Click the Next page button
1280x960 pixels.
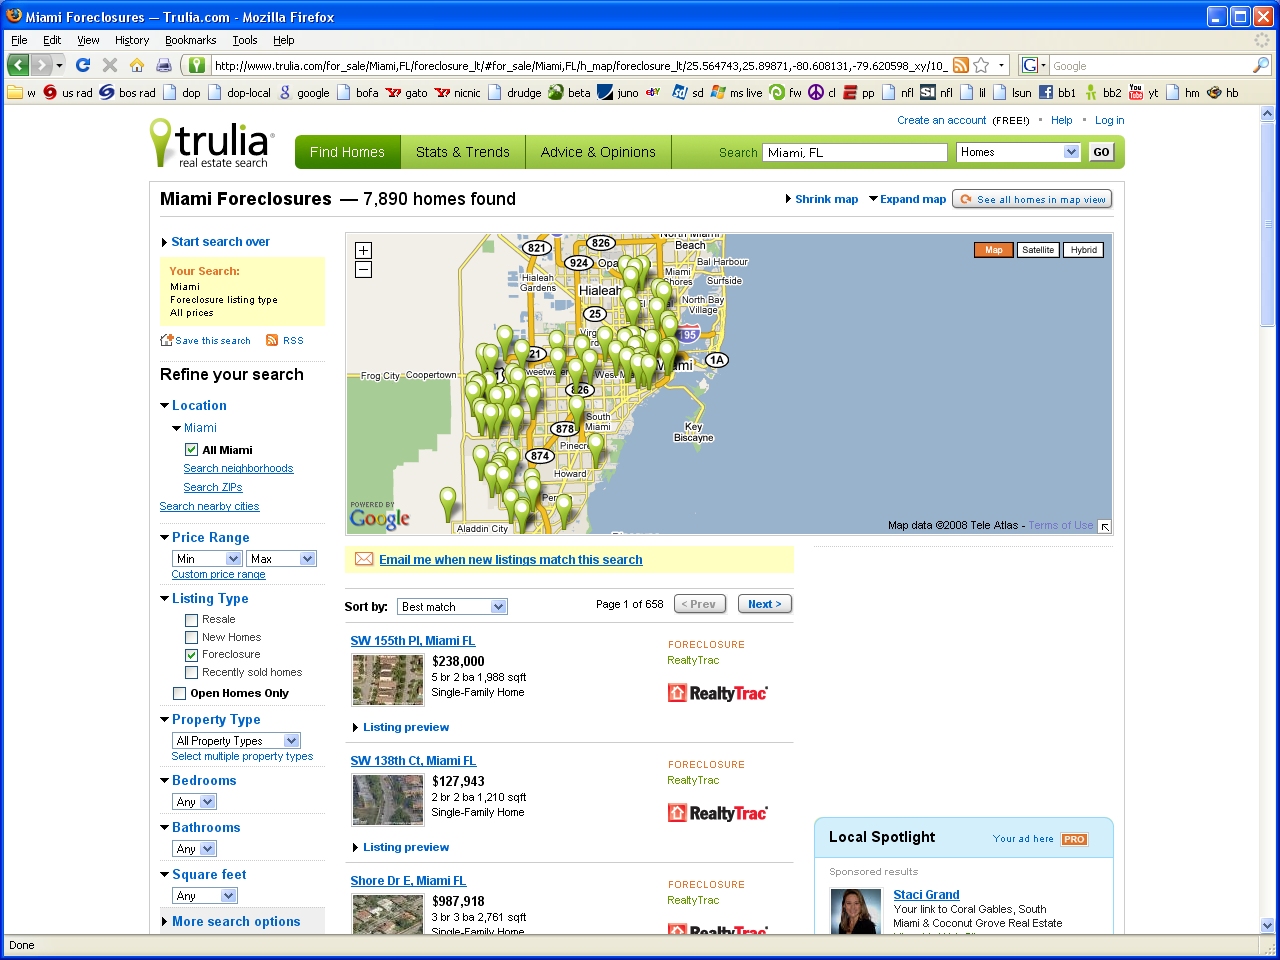pos(765,604)
